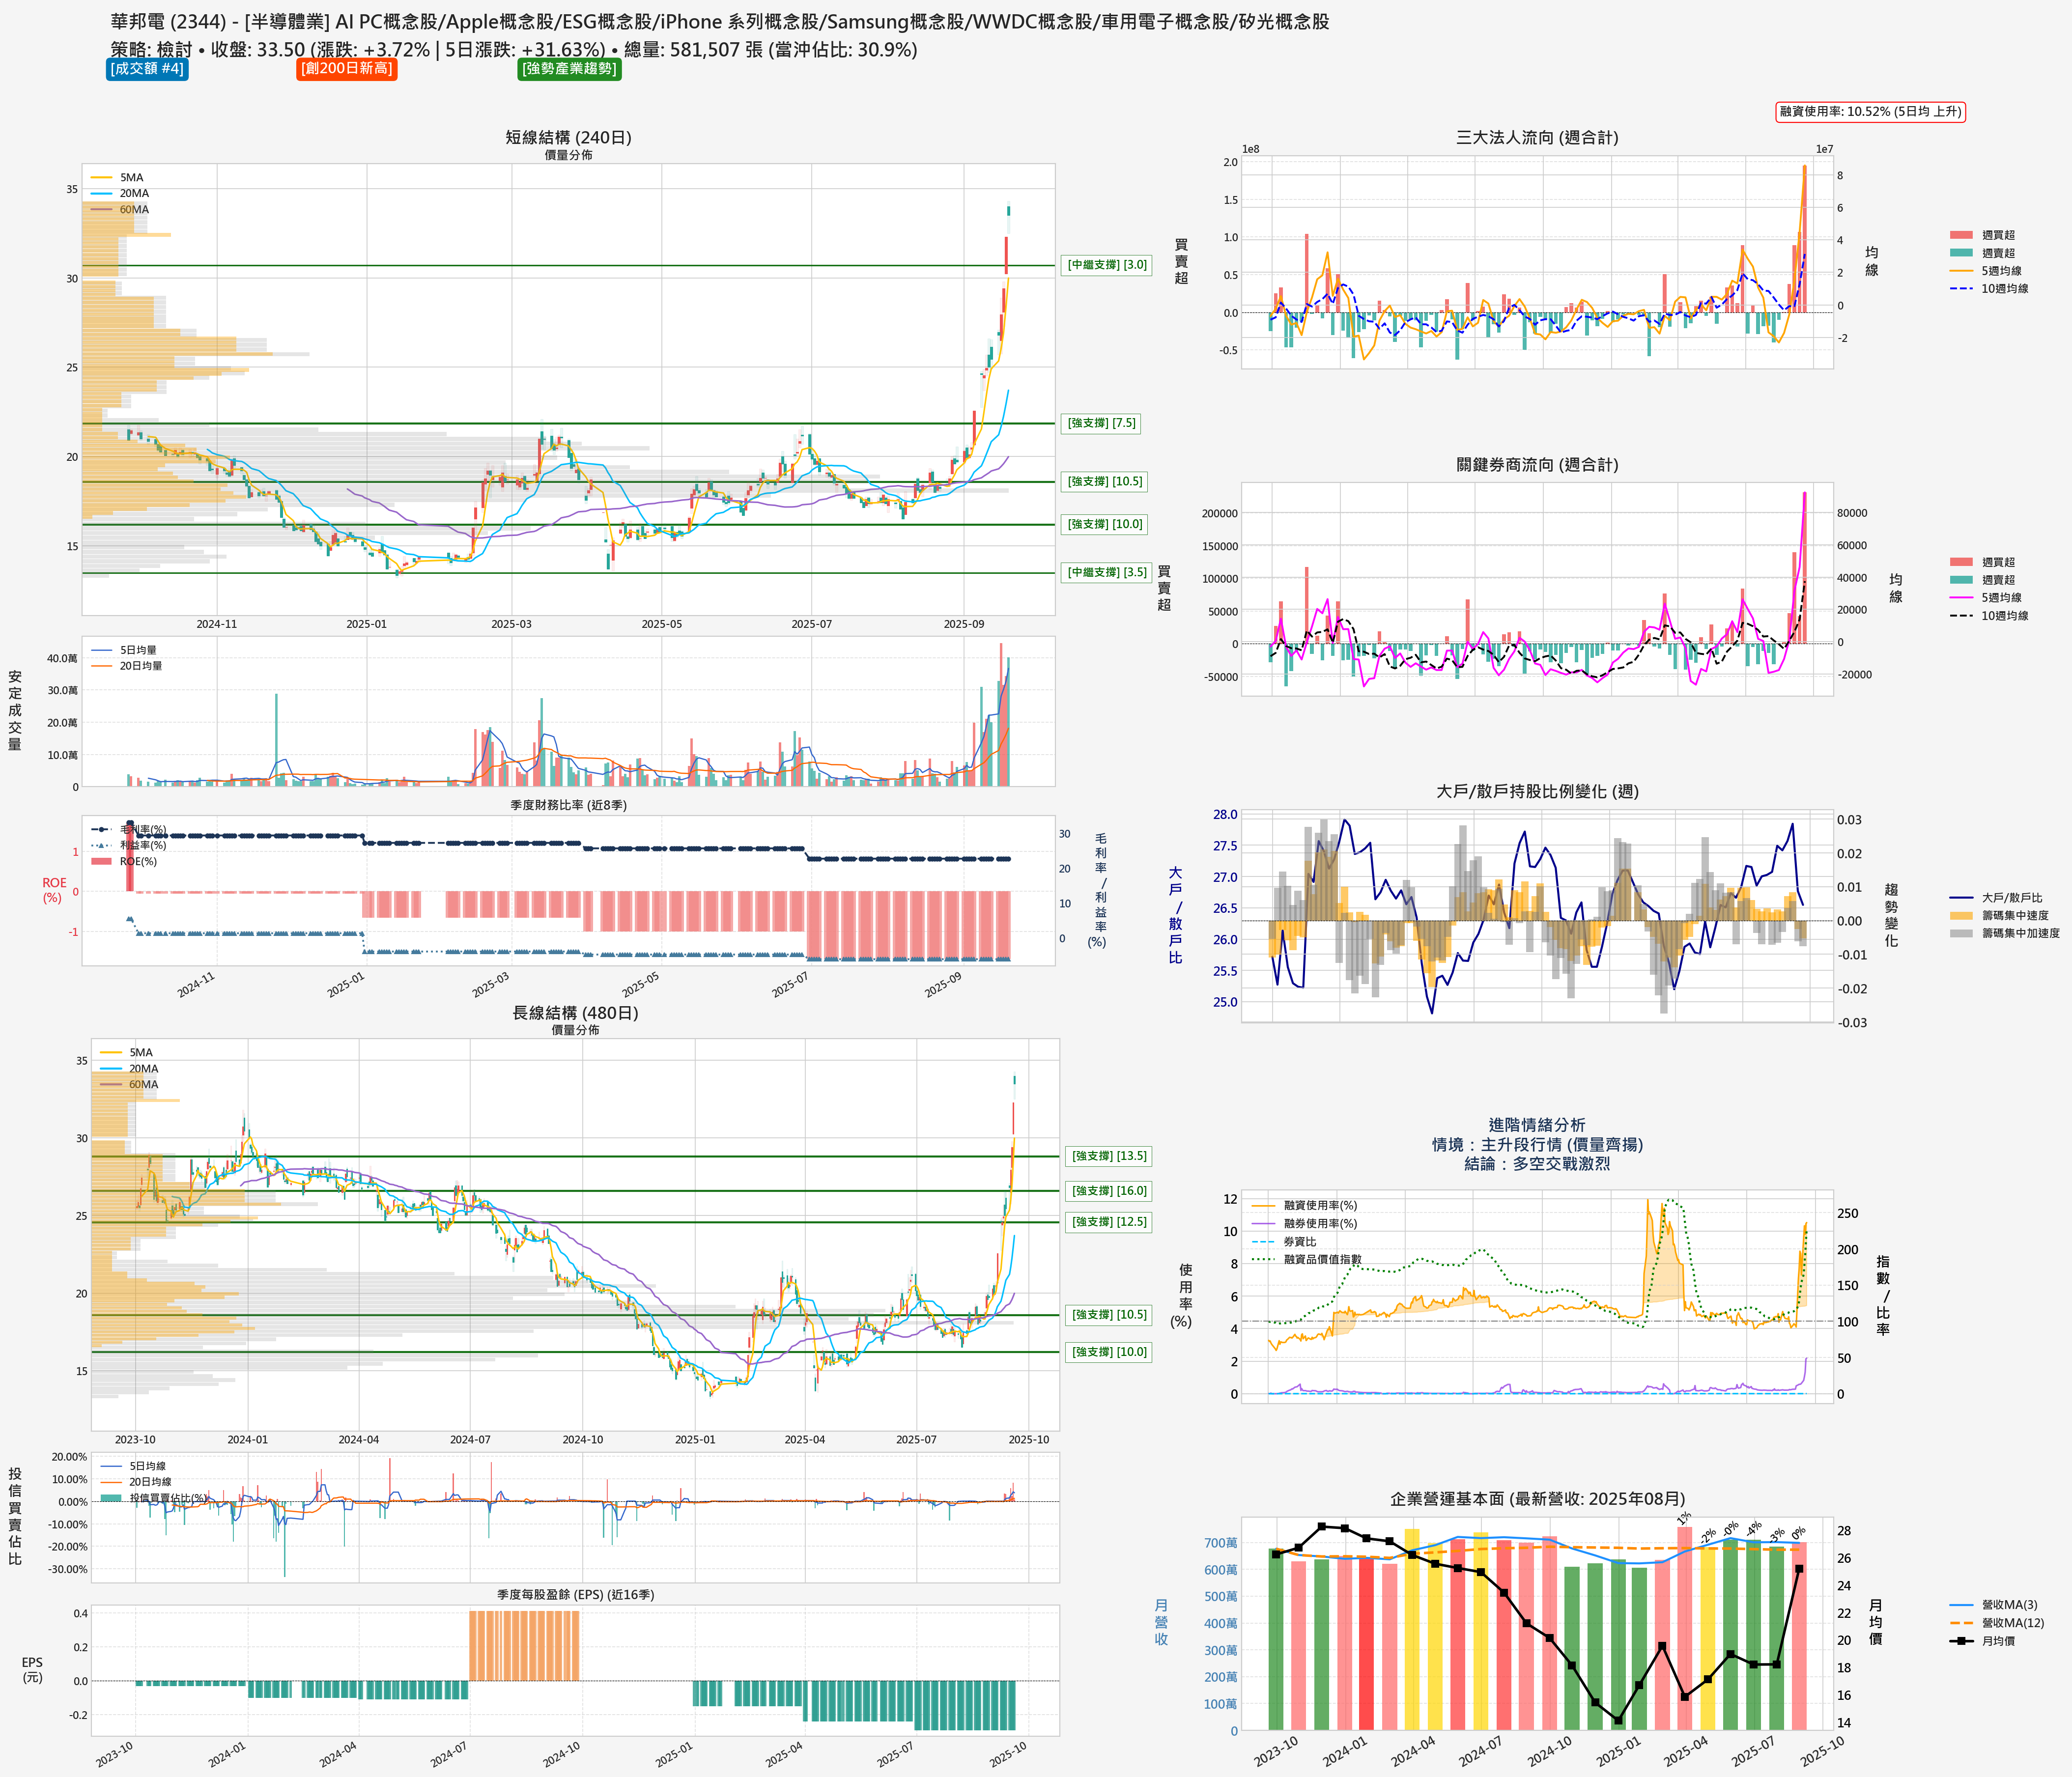Click the 強支撐 [16.0] label in long-term chart
The width and height of the screenshot is (2072, 1777).
1109,1191
